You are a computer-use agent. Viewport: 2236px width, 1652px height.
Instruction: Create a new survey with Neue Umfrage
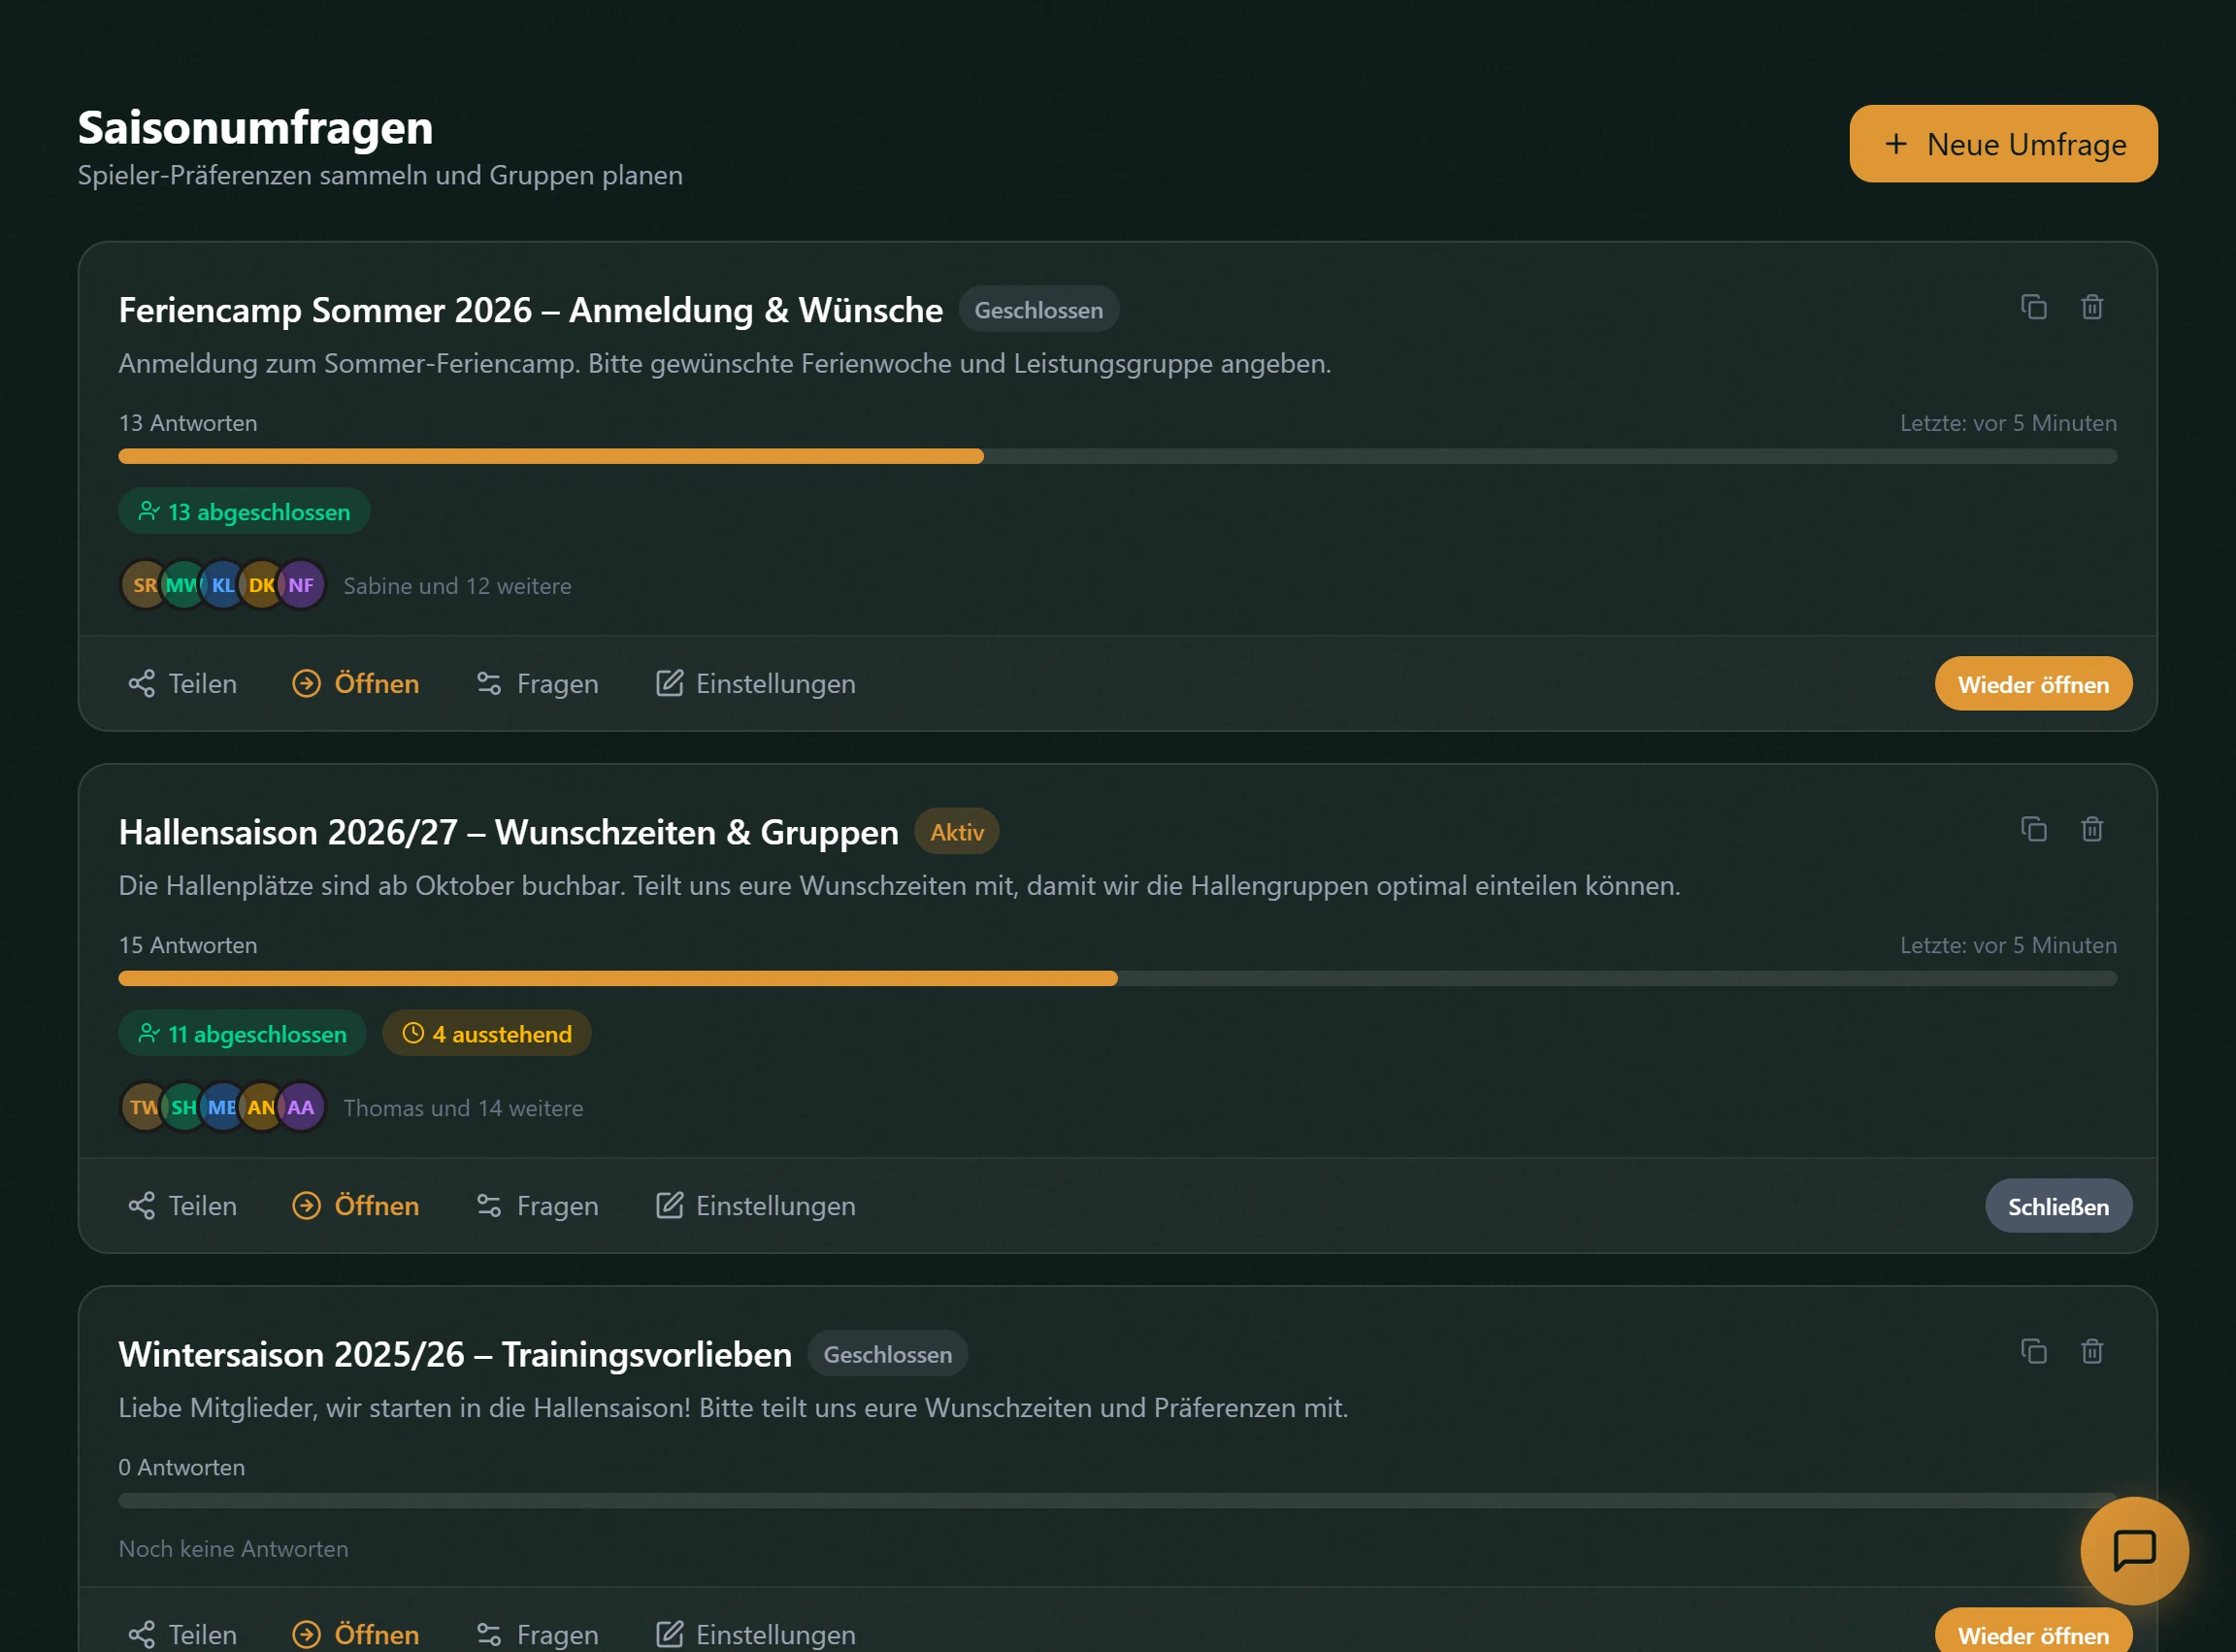coord(2003,144)
